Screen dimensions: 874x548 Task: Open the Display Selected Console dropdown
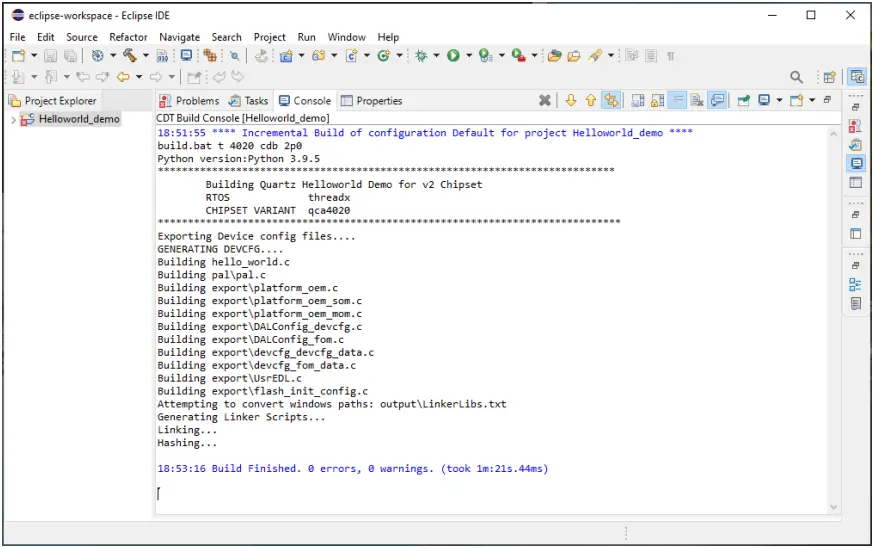(x=779, y=100)
